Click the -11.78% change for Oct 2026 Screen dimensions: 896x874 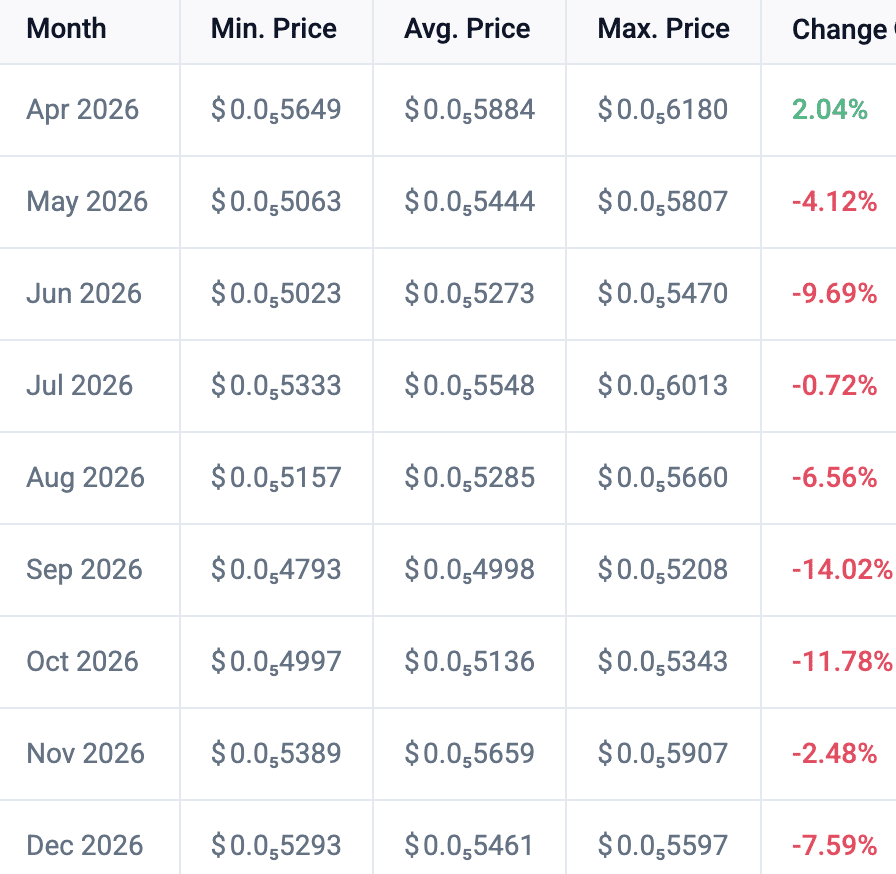click(841, 661)
